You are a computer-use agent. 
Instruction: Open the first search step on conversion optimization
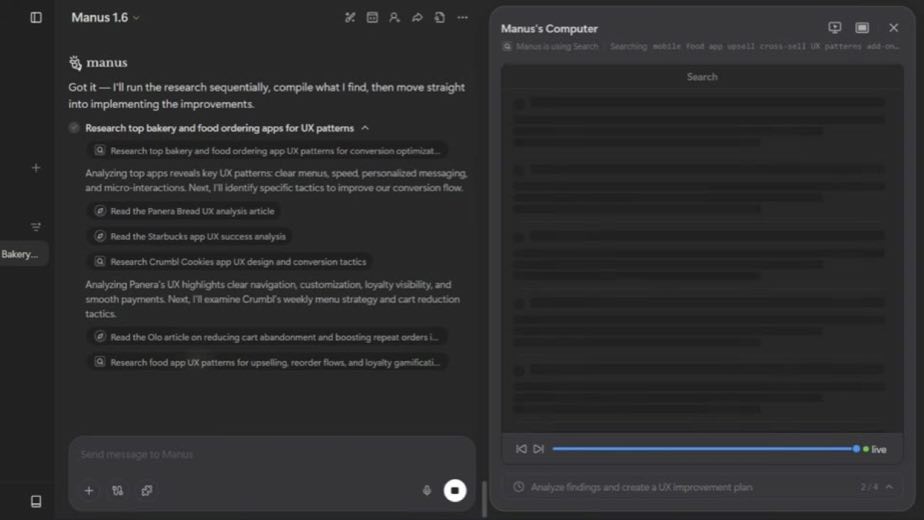tap(268, 151)
